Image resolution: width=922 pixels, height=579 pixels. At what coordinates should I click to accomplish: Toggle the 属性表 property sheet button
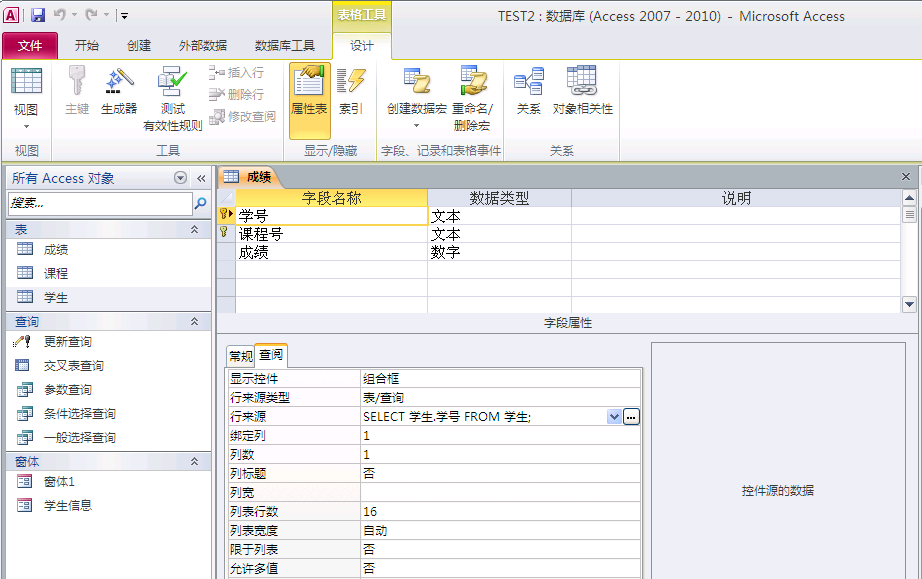(x=309, y=101)
